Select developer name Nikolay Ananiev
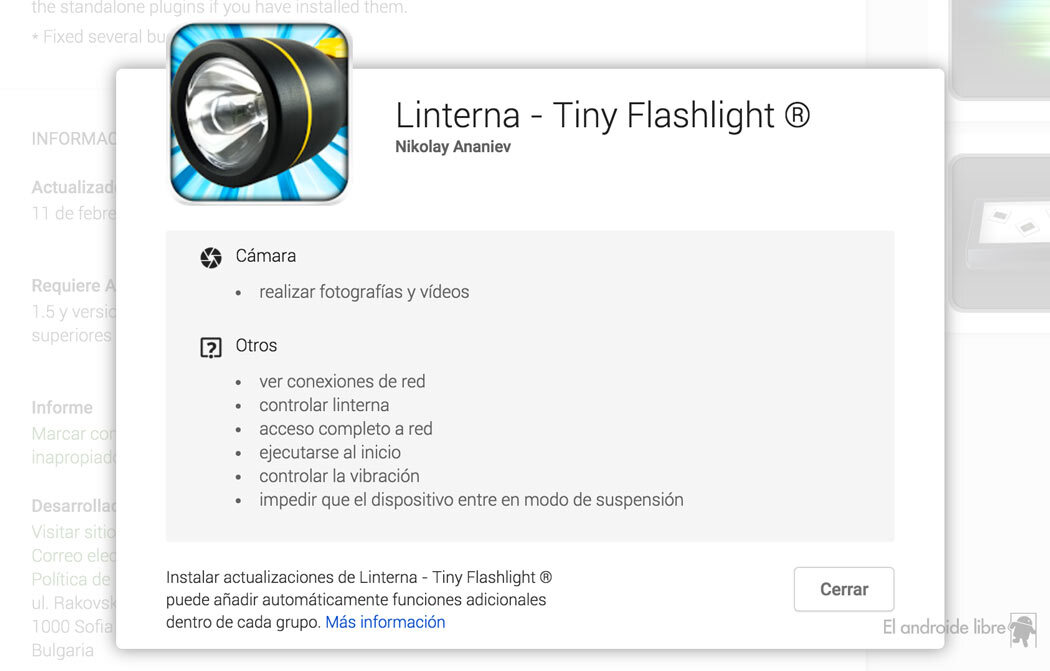 (x=453, y=147)
